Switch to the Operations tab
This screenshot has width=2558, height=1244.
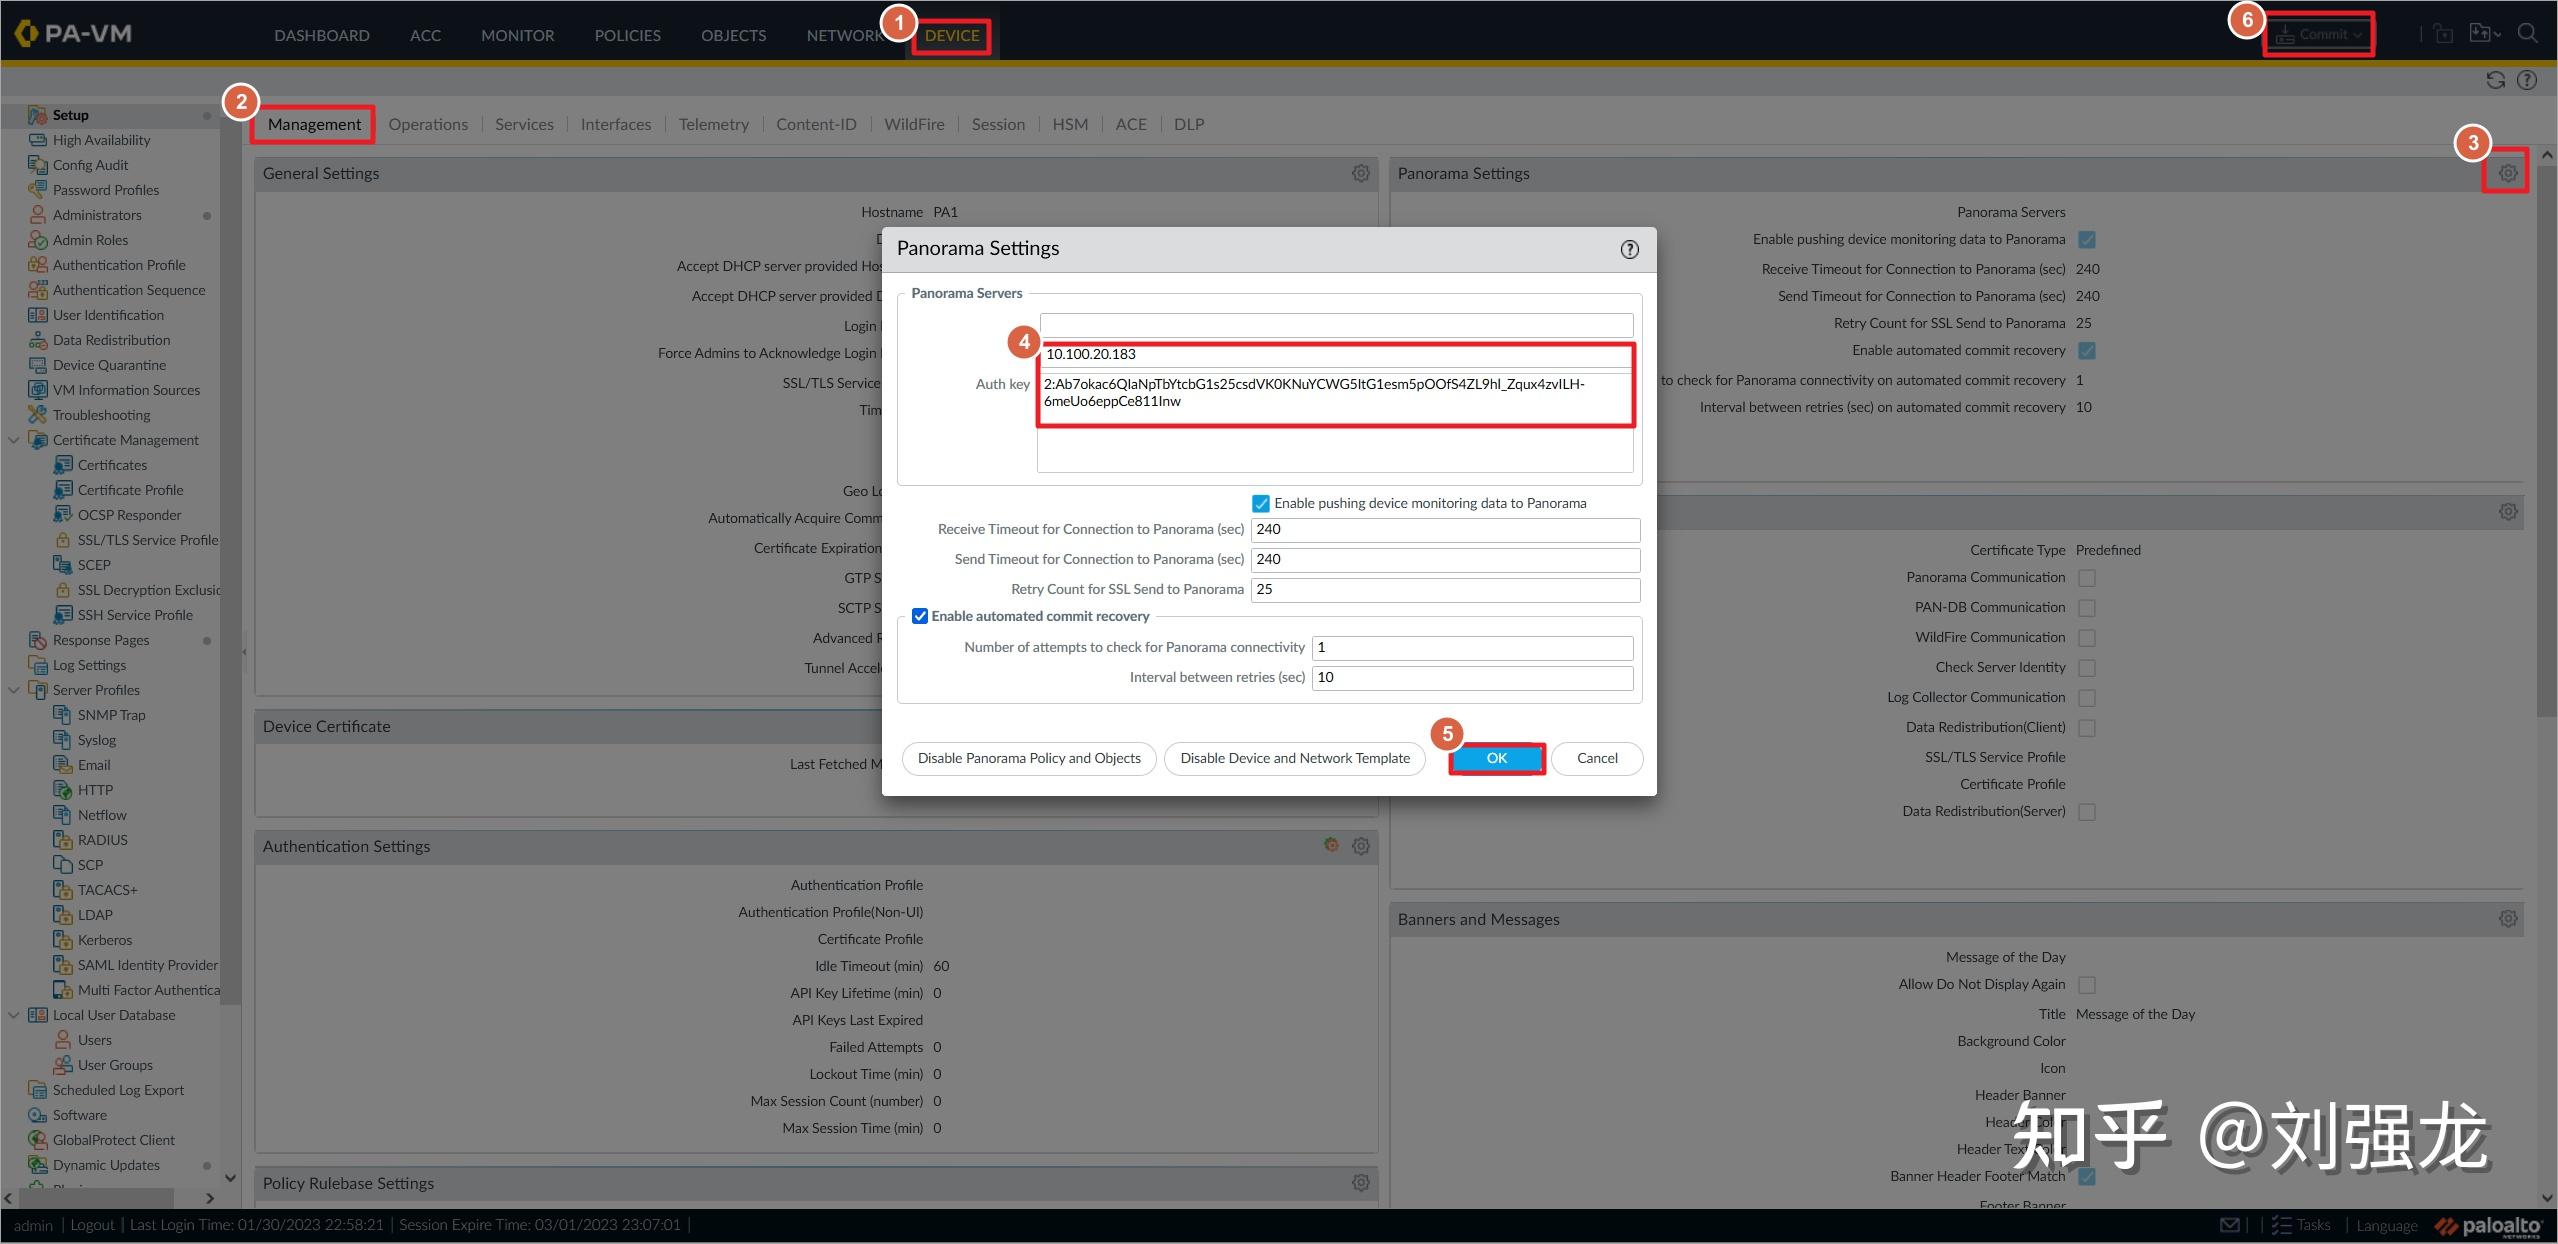click(428, 124)
